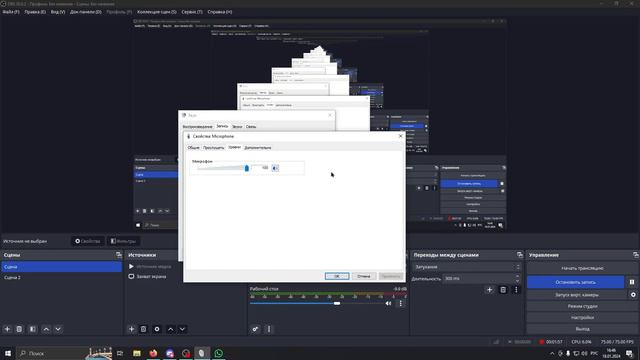Open WhatsApp from the taskbar
The width and height of the screenshot is (640, 360).
(219, 353)
